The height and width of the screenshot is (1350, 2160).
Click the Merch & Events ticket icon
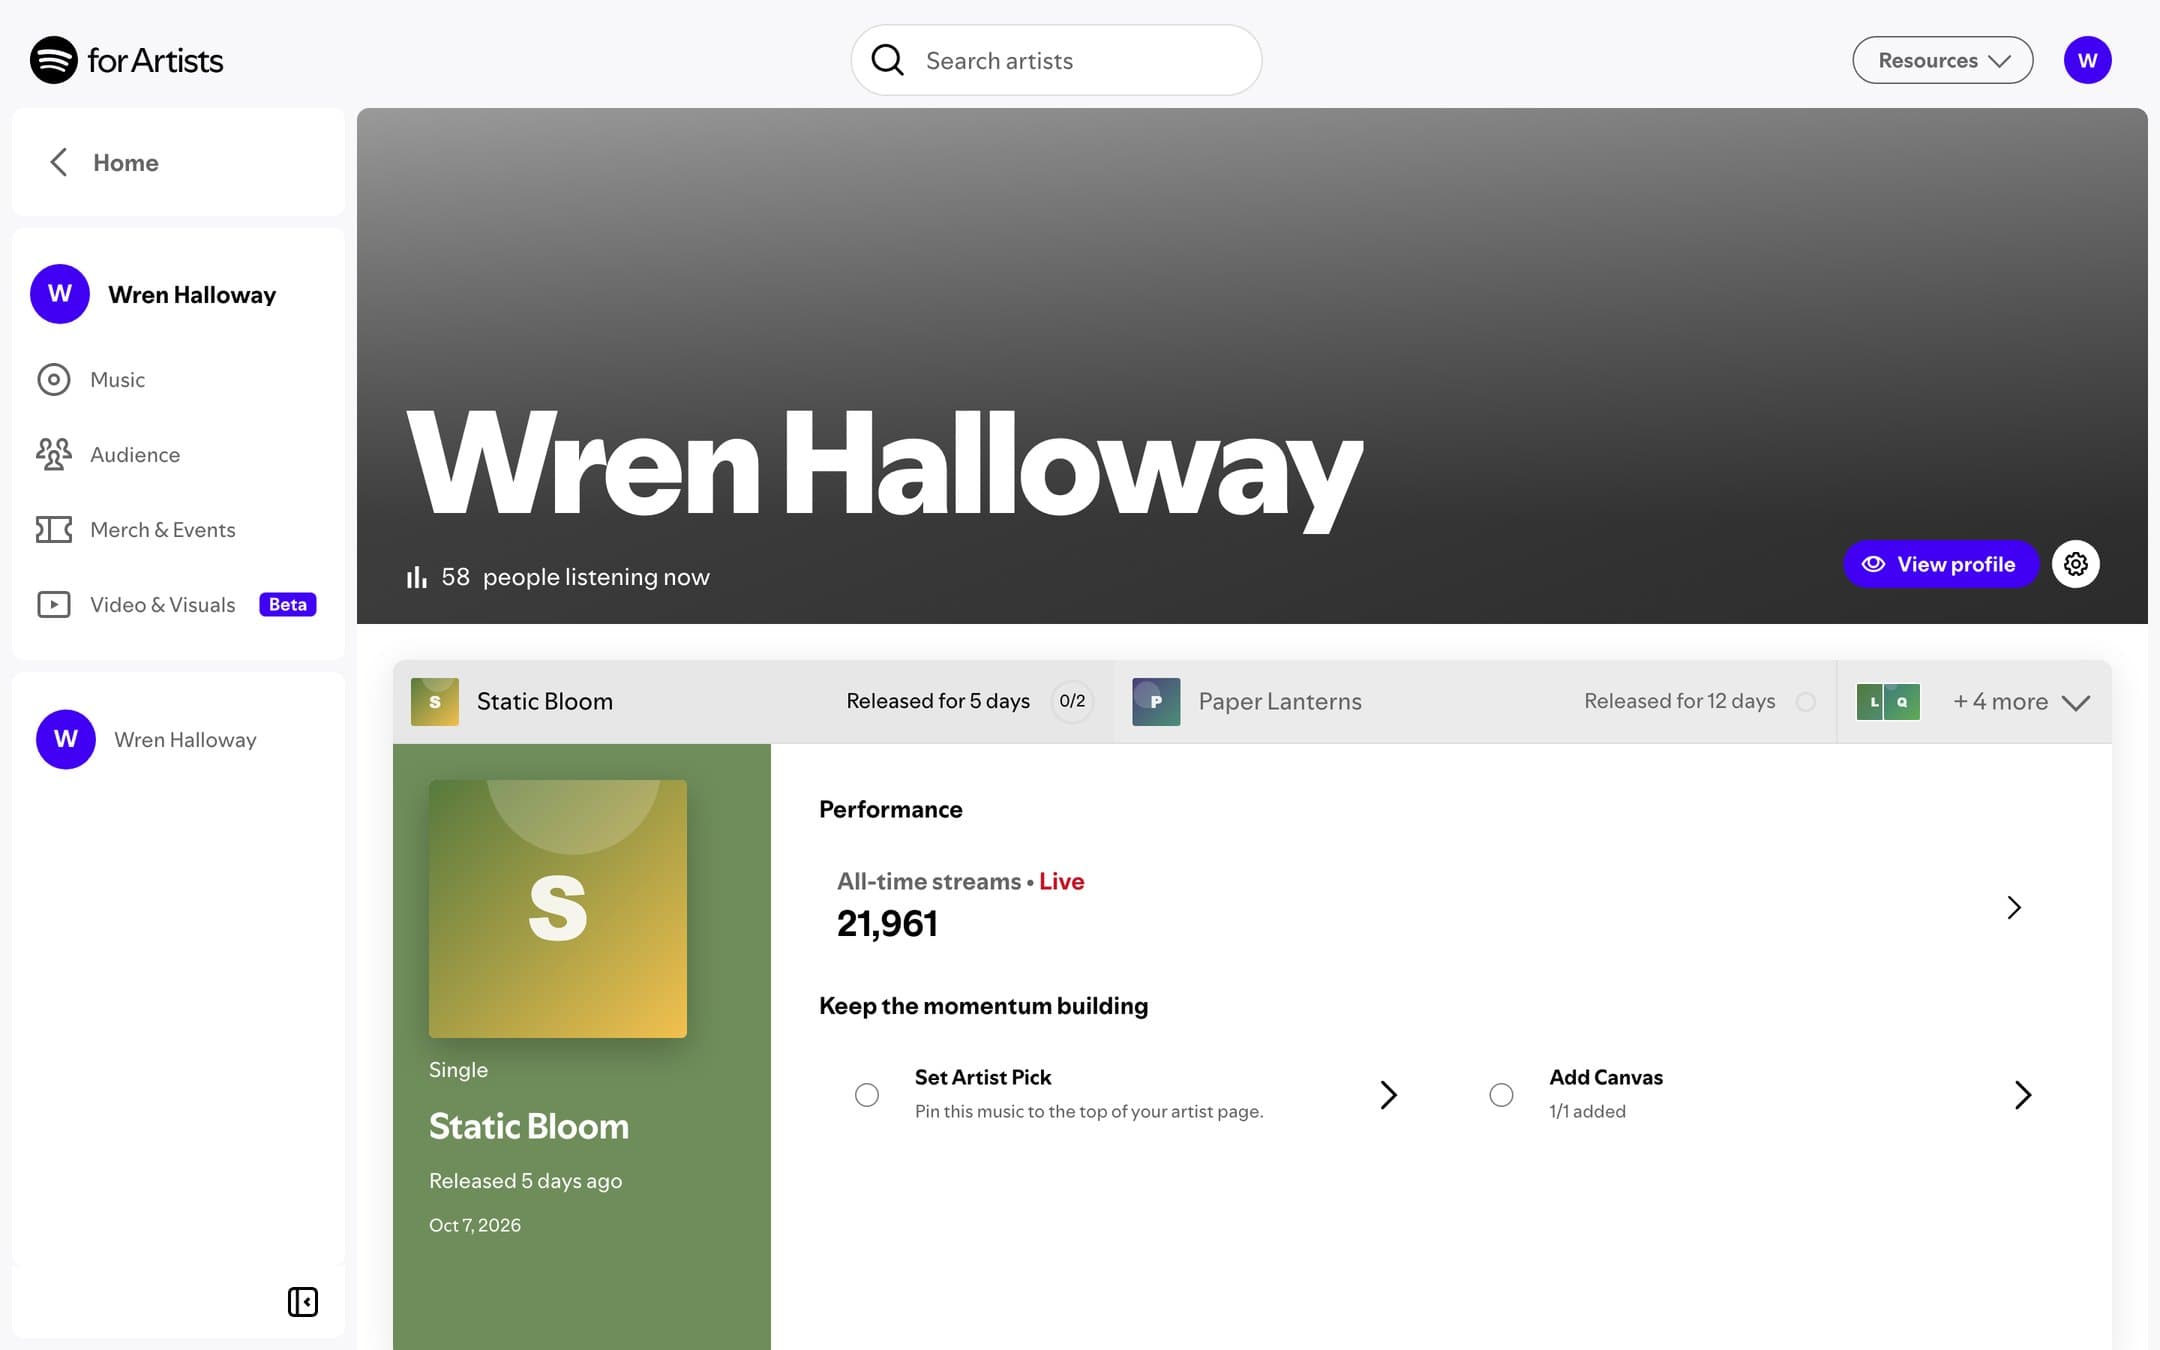53,529
